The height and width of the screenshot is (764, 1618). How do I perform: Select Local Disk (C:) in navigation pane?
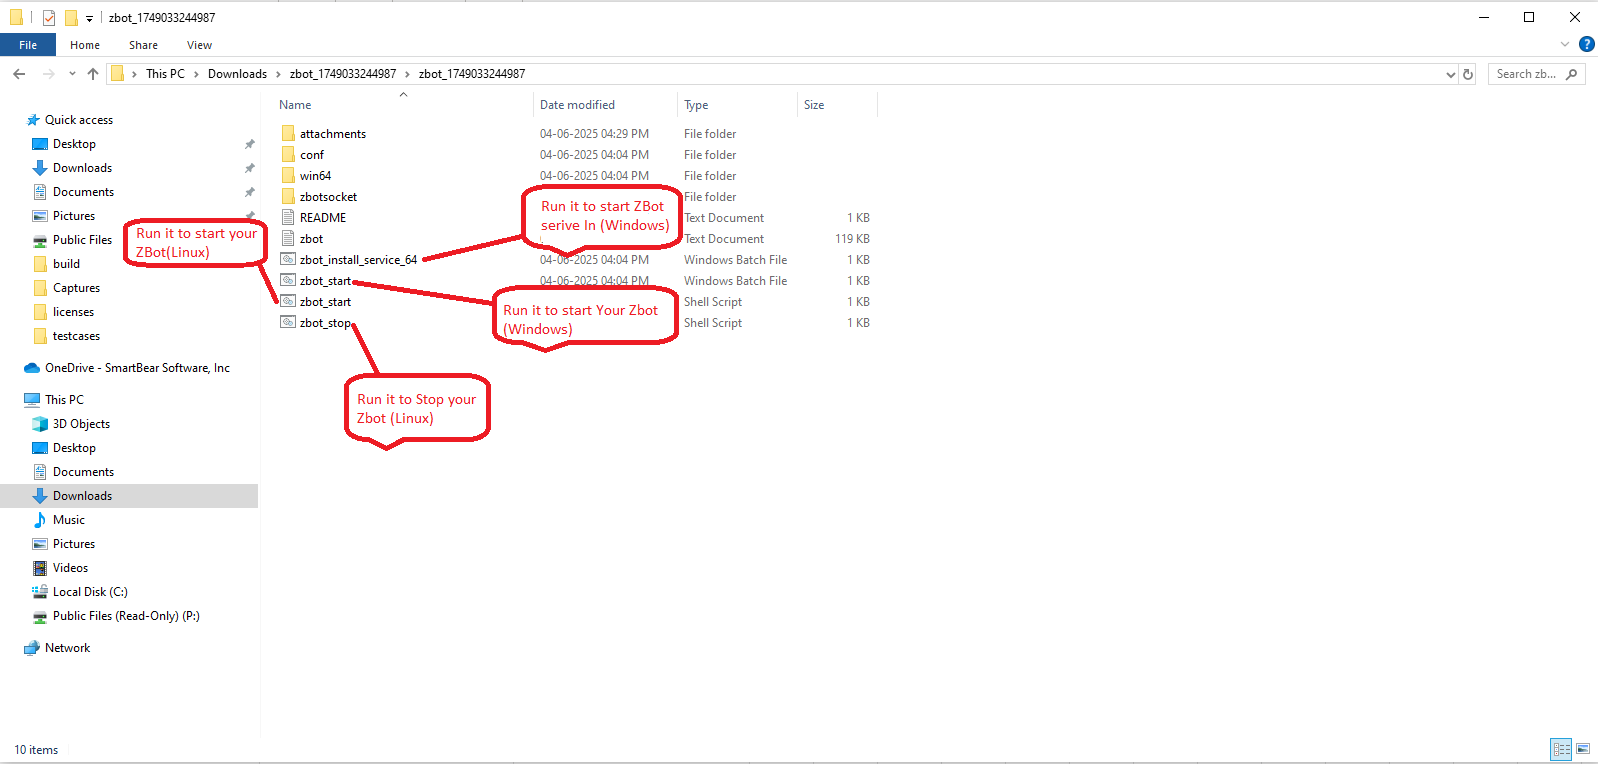(90, 592)
